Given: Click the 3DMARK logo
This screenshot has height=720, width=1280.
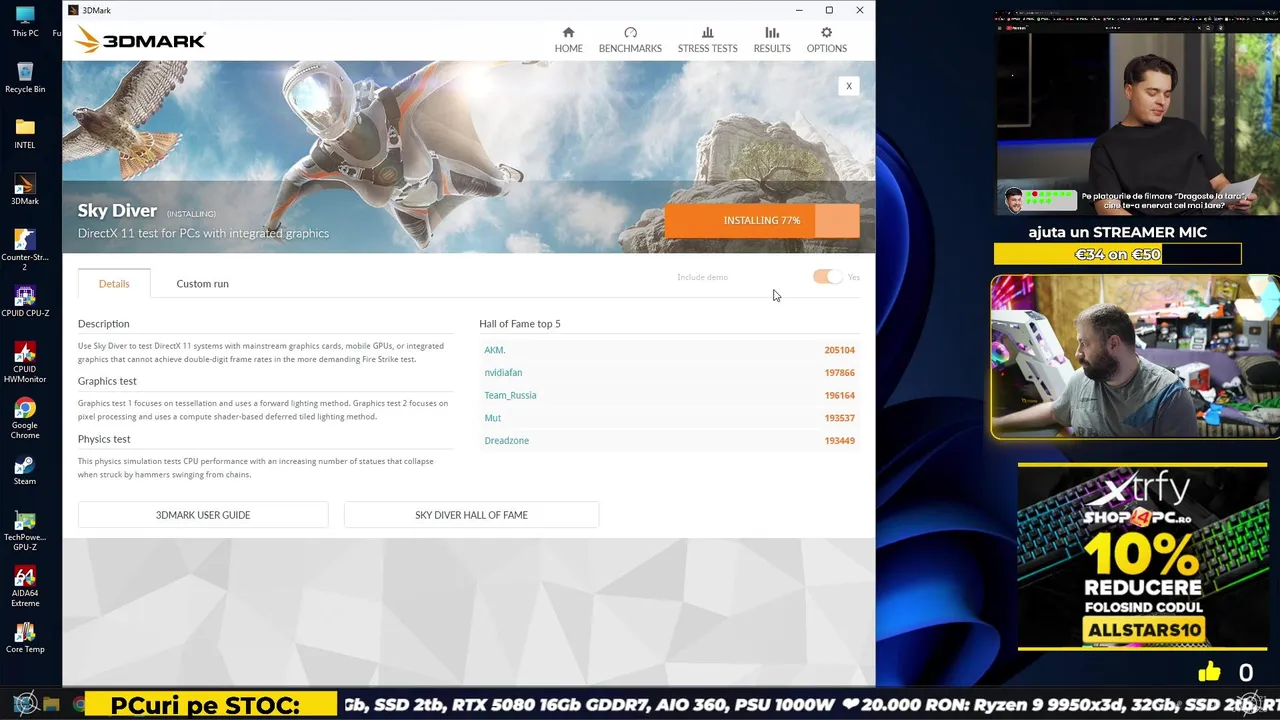Looking at the screenshot, I should (x=140, y=40).
